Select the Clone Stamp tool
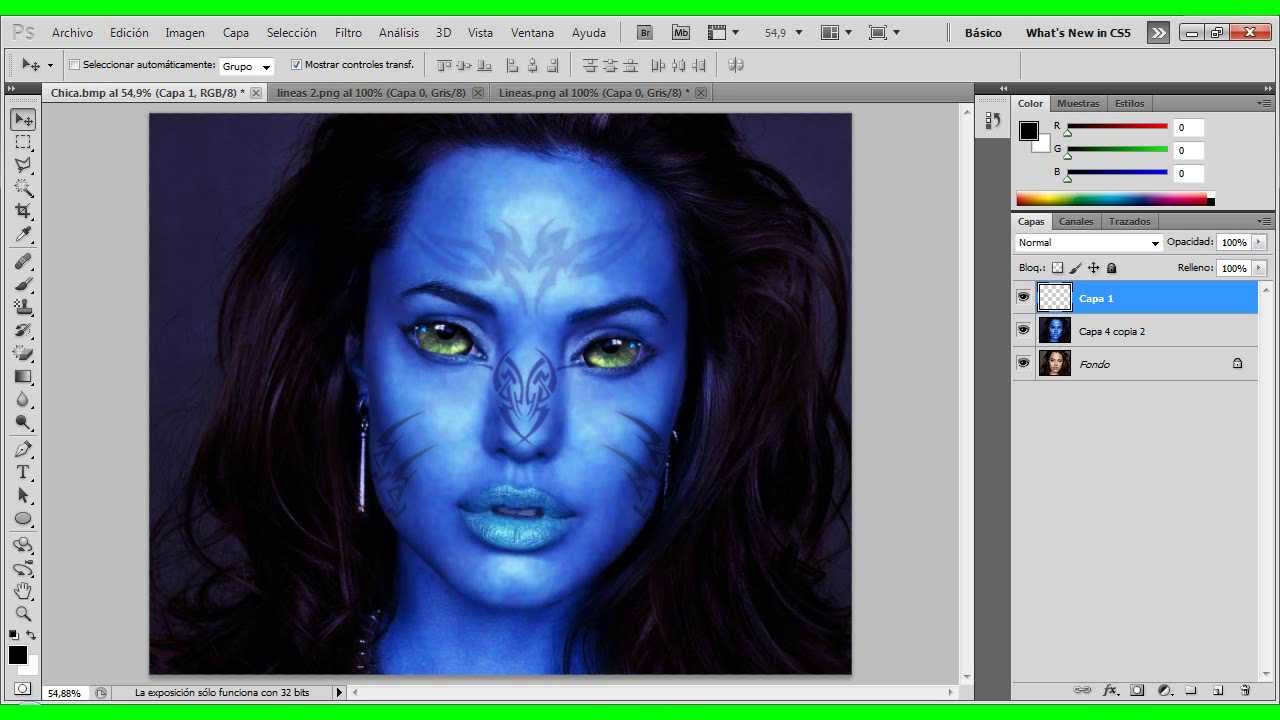The image size is (1280, 720). click(23, 308)
